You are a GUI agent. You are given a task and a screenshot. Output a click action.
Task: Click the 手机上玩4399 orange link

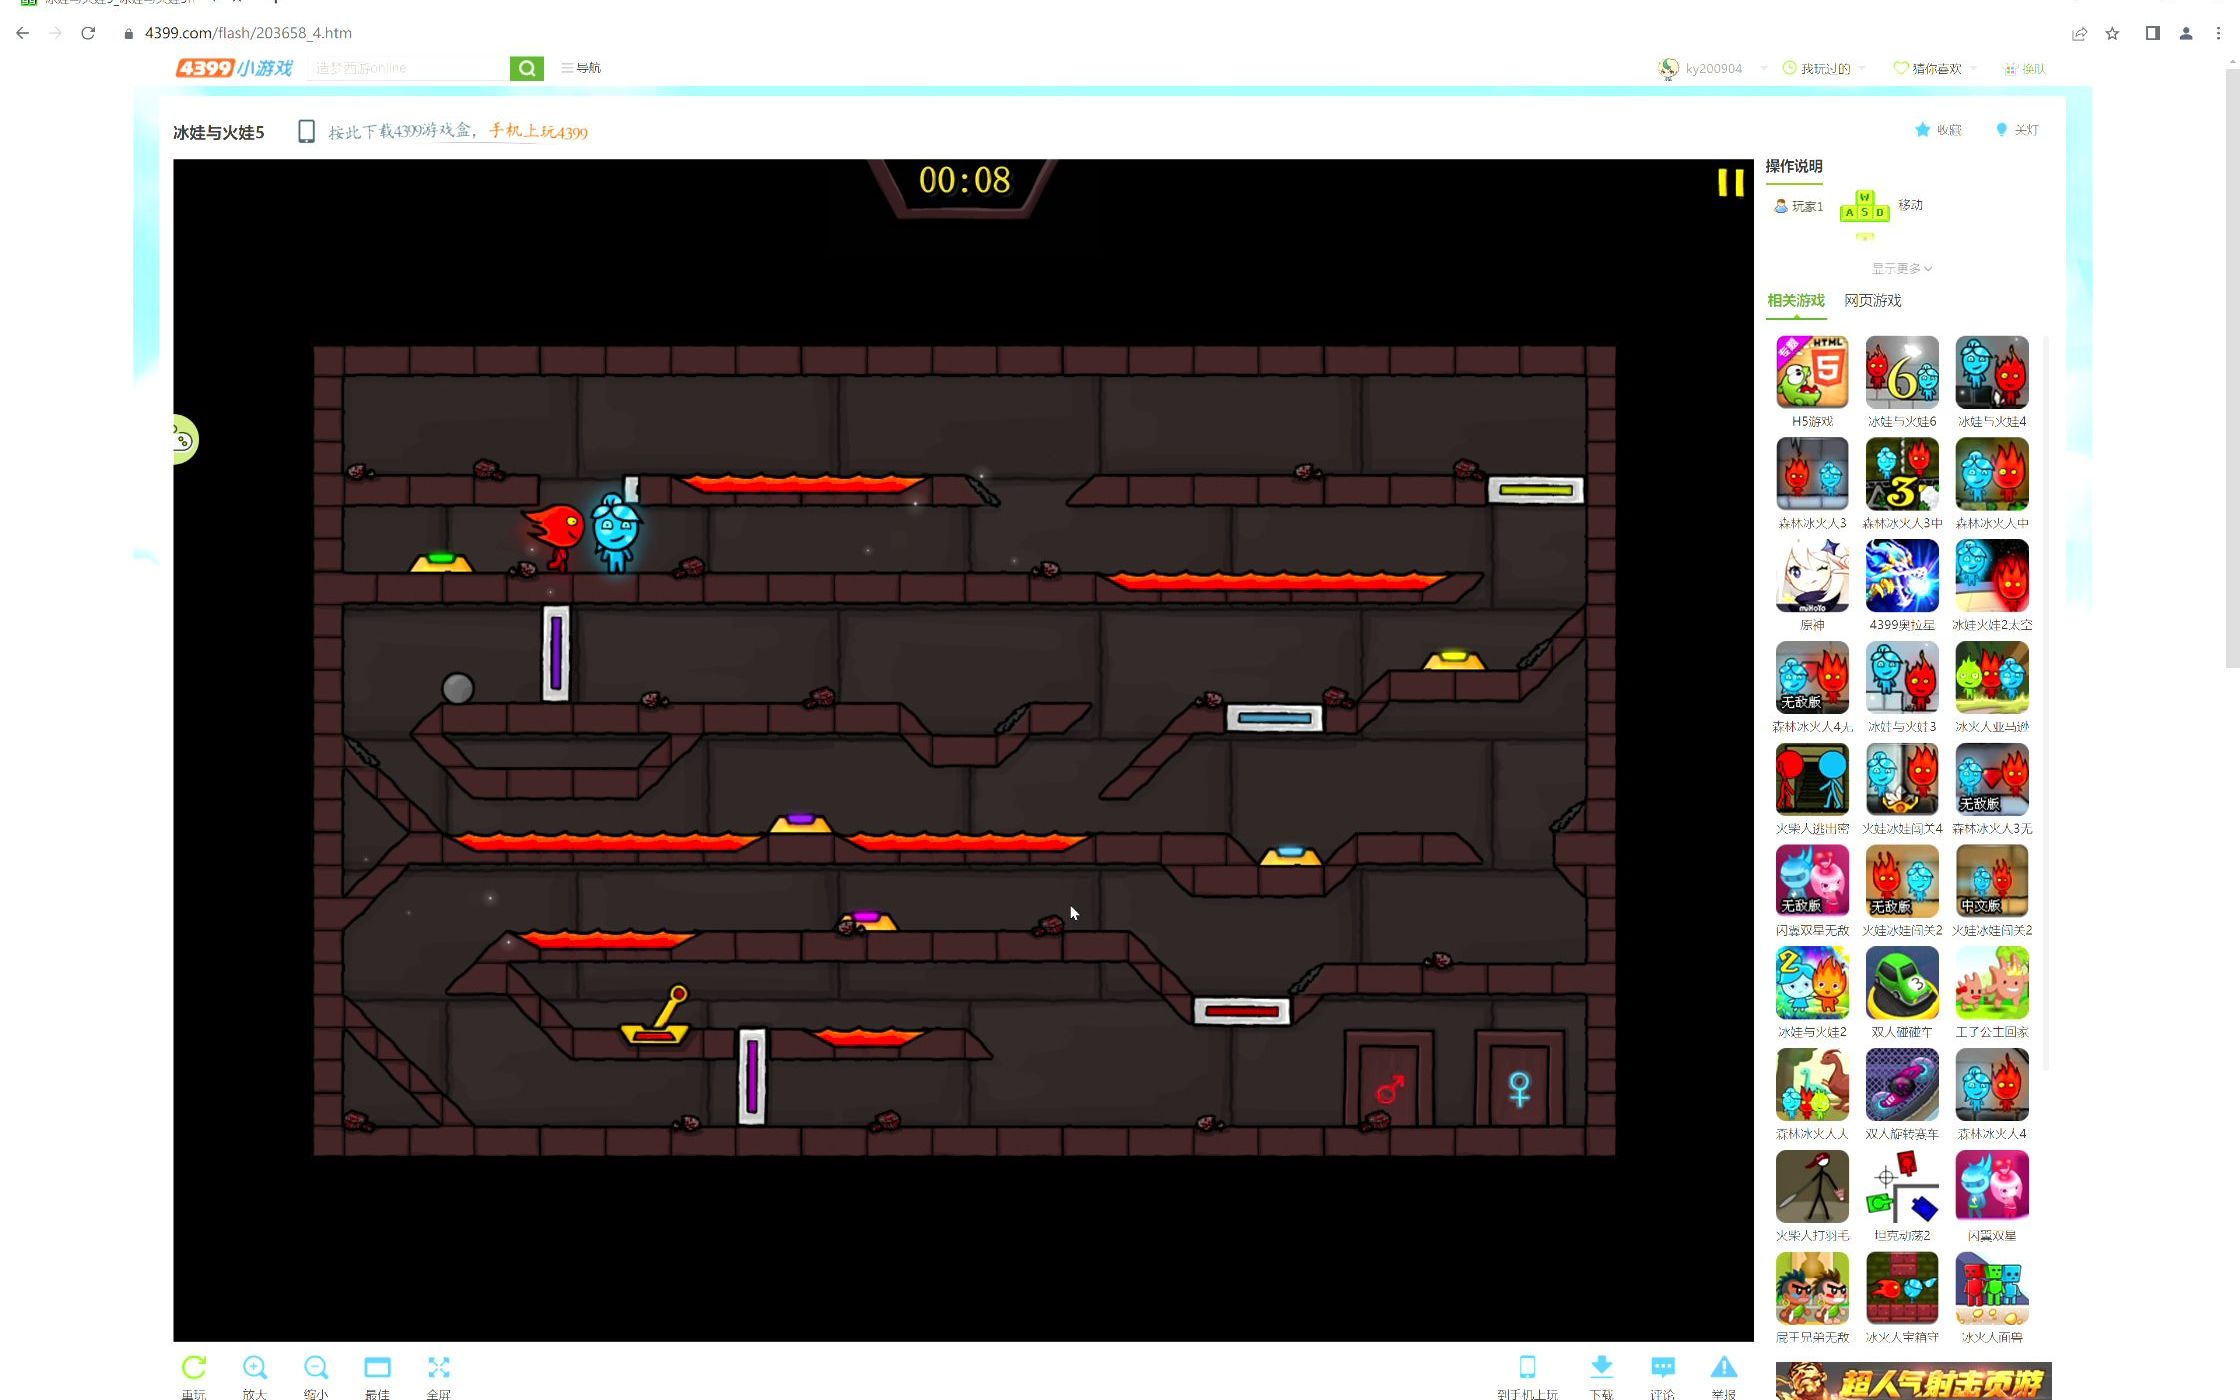538,131
